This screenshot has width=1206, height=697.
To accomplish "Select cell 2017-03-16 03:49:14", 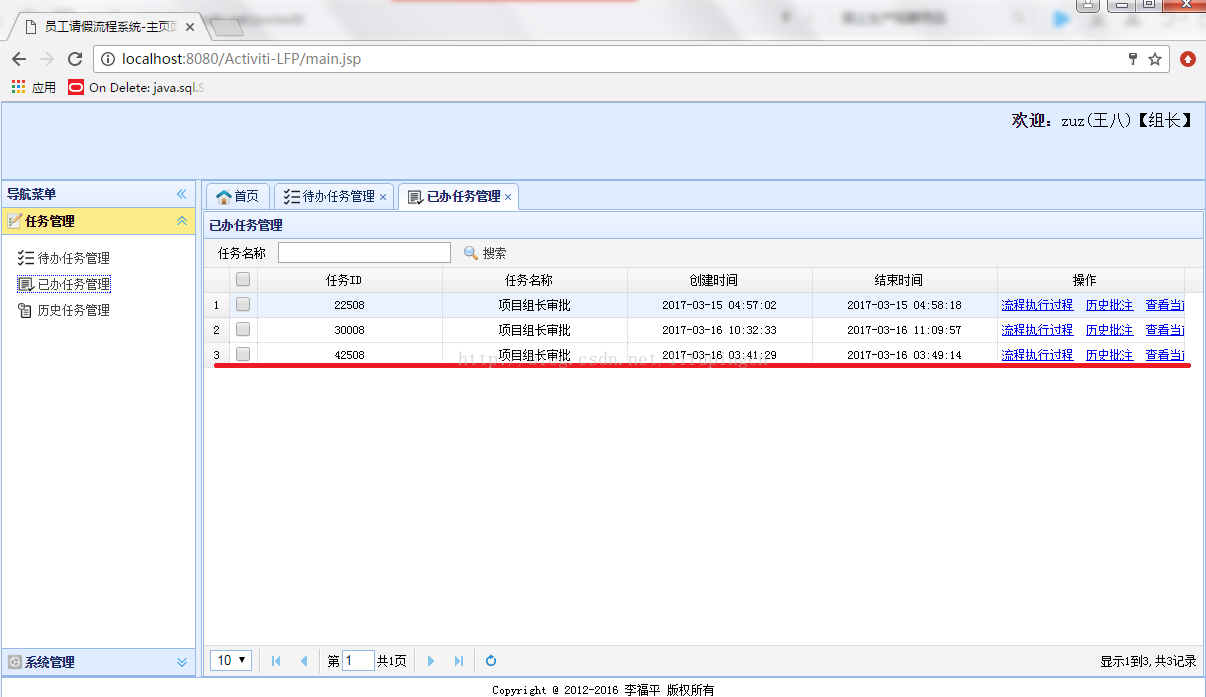I will click(x=904, y=355).
